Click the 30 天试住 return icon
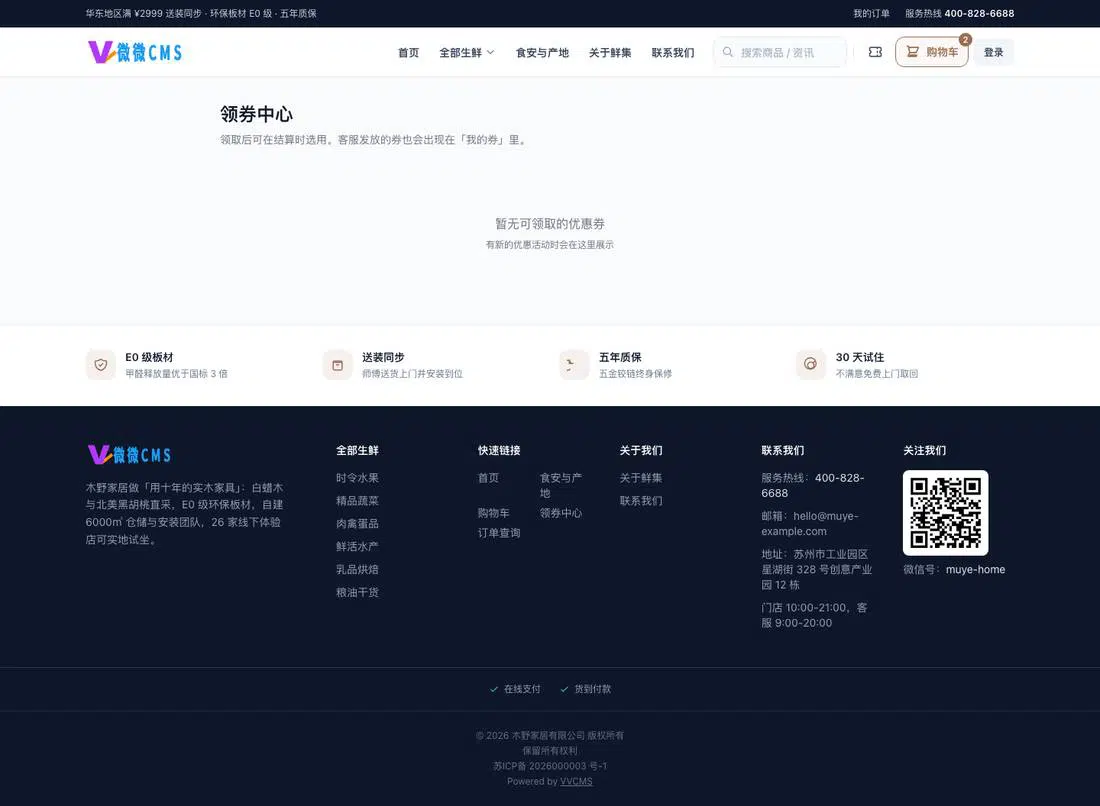Screen dimensions: 1100x806 point(810,365)
